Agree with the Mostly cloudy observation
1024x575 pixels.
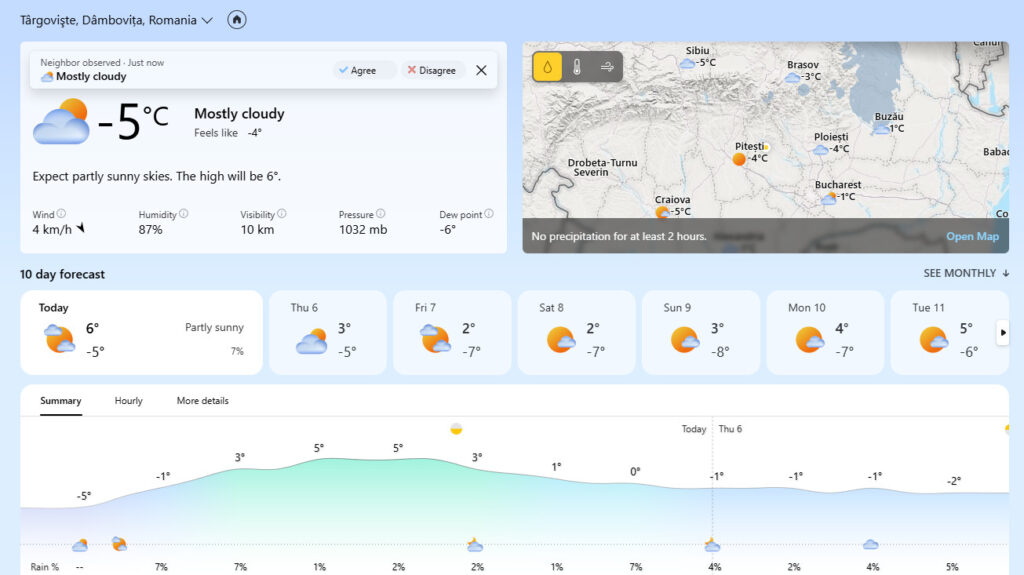tap(365, 70)
